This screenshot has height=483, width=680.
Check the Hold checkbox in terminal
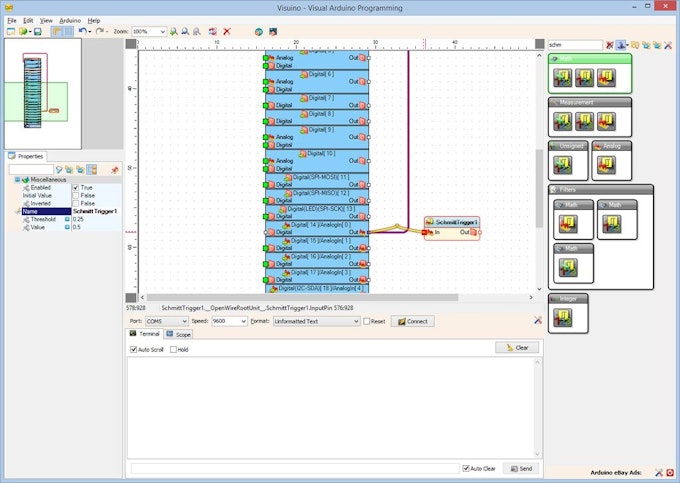point(173,349)
